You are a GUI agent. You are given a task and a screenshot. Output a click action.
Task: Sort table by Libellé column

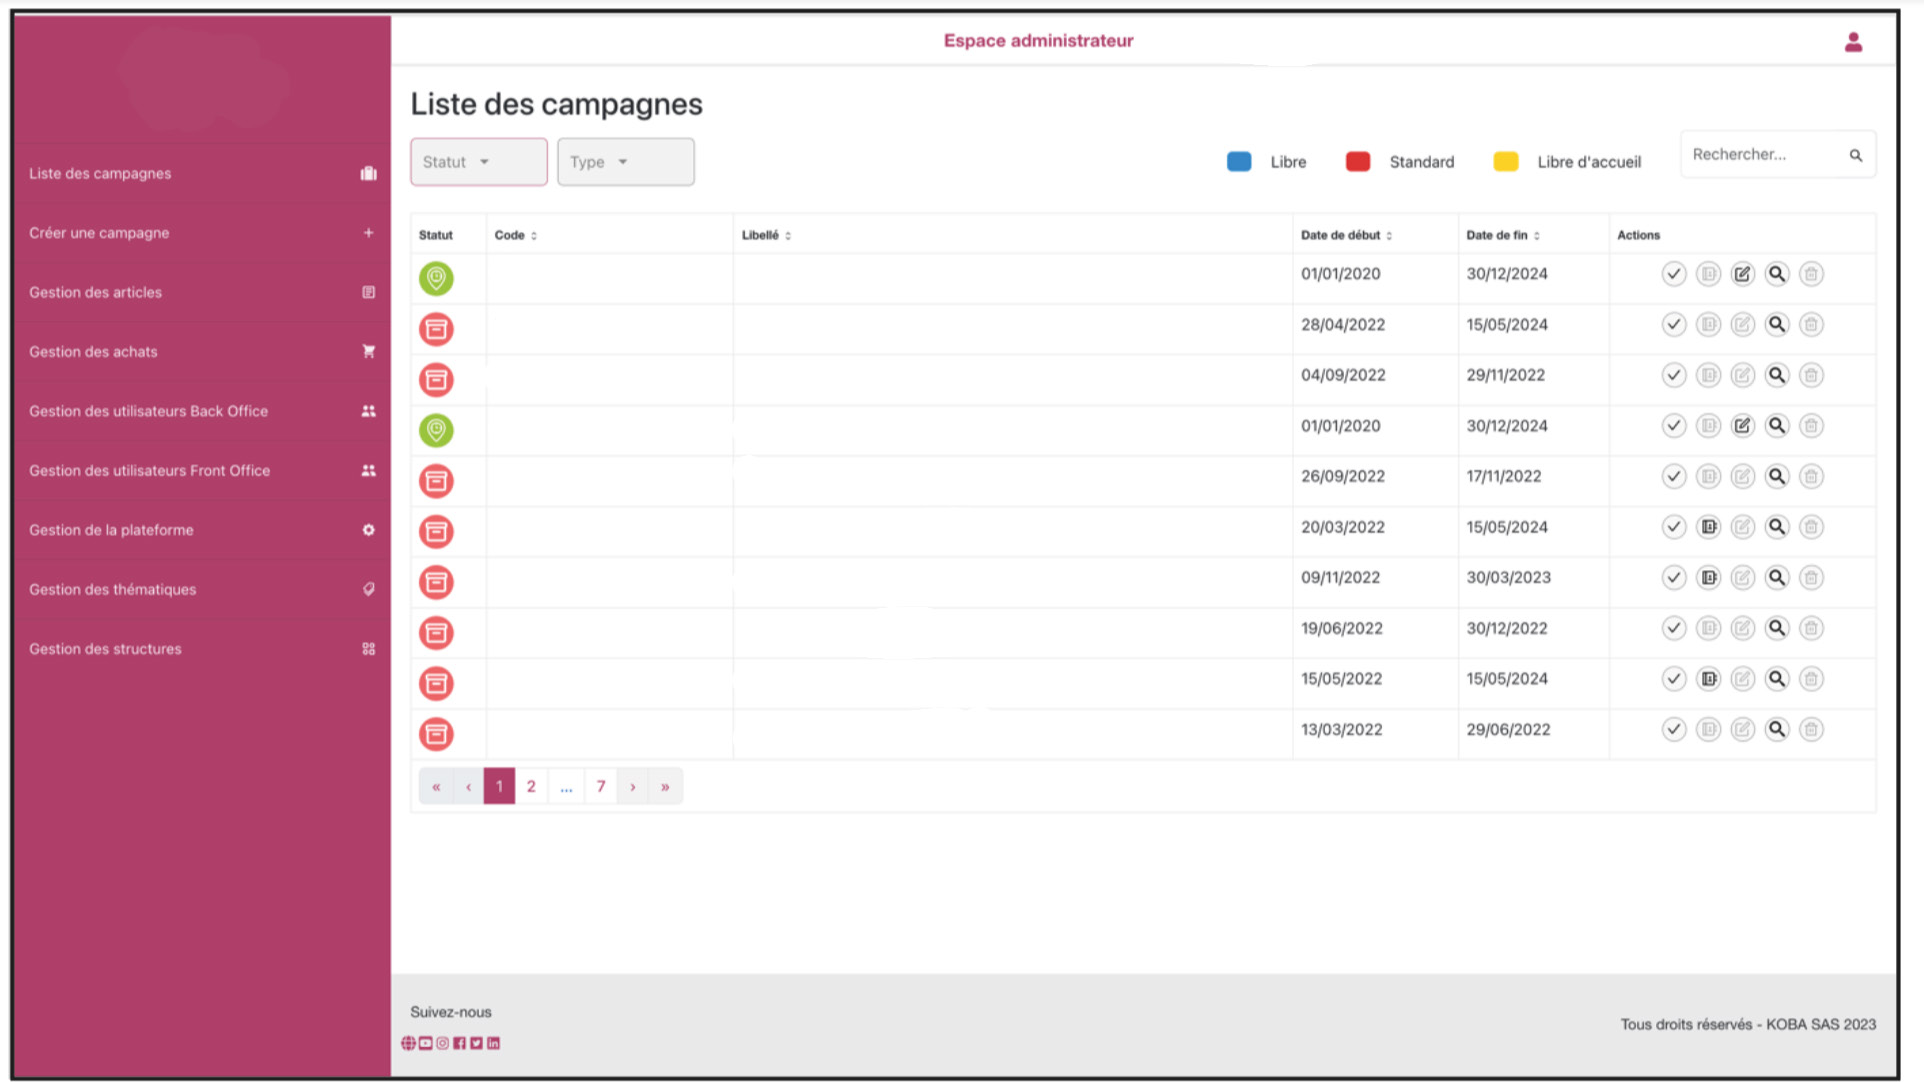(766, 235)
